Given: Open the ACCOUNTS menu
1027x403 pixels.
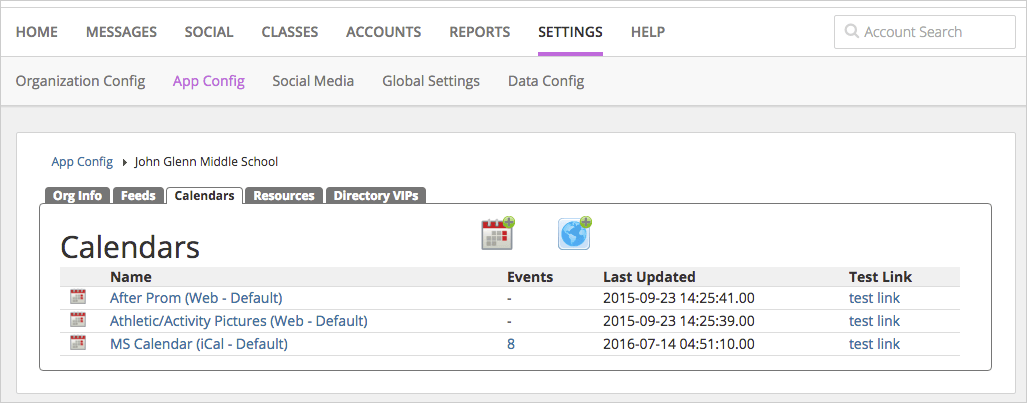Looking at the screenshot, I should 384,31.
